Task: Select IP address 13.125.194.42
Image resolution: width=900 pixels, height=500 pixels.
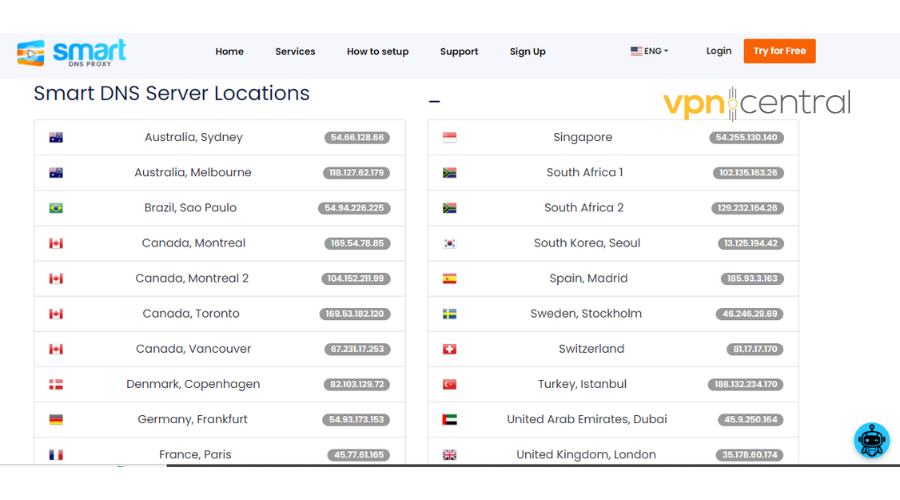Action: coord(750,243)
